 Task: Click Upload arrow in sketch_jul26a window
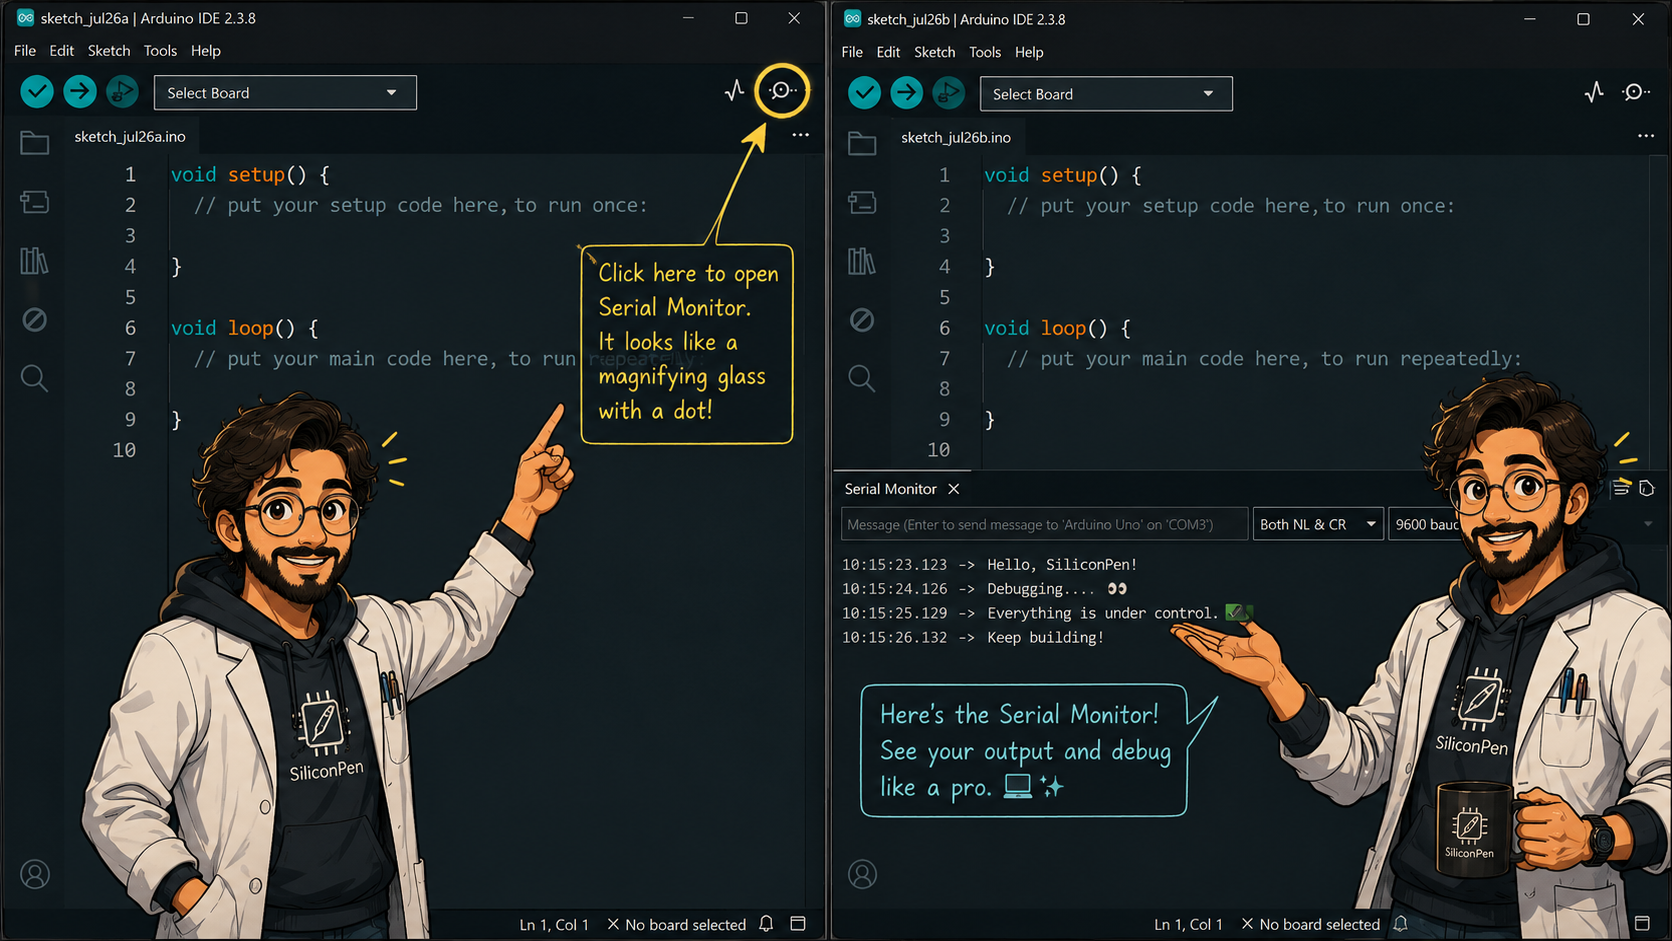(80, 92)
